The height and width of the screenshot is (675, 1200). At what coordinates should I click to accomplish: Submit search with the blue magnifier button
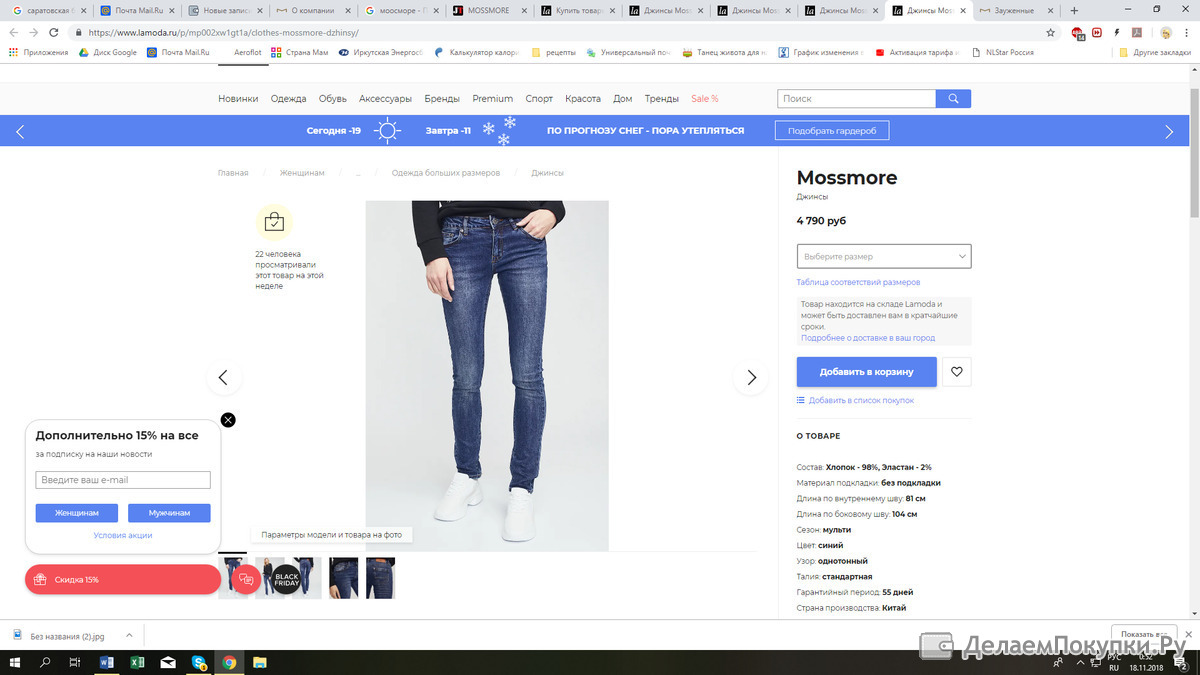(953, 99)
